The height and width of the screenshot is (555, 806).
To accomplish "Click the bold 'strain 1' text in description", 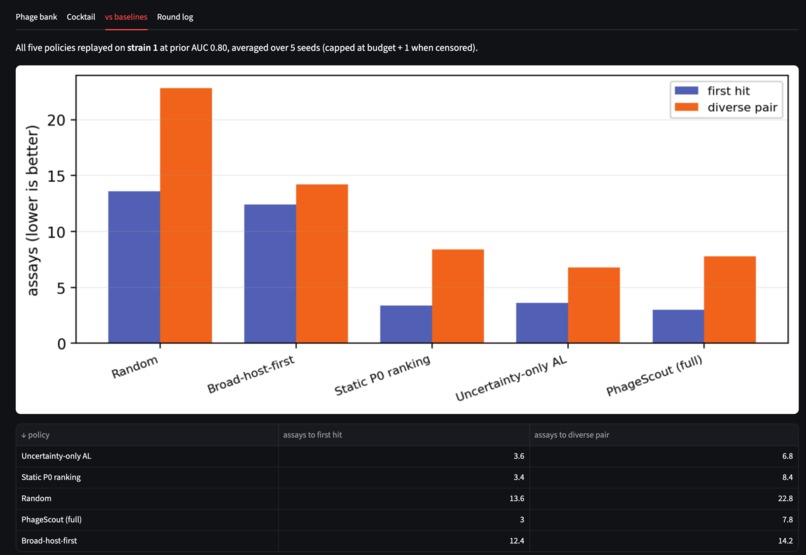I will click(x=142, y=48).
